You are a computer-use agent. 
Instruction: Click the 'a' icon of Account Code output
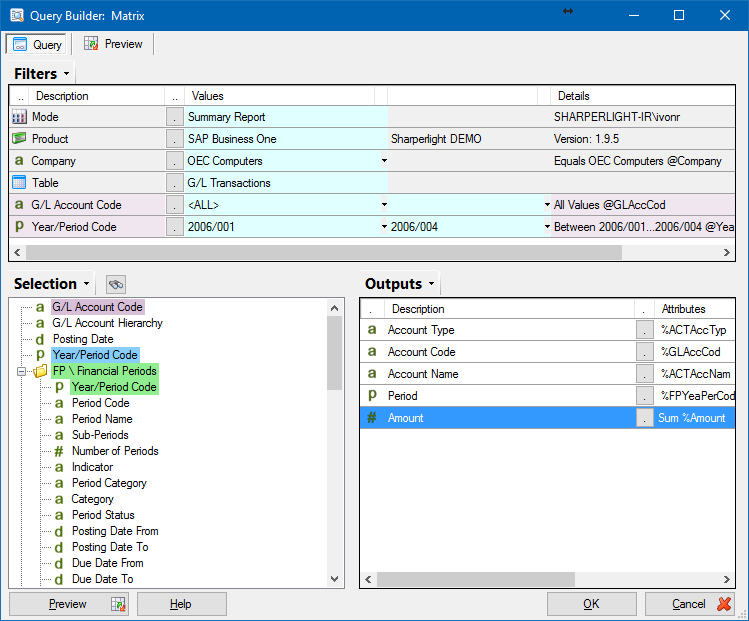pos(372,352)
